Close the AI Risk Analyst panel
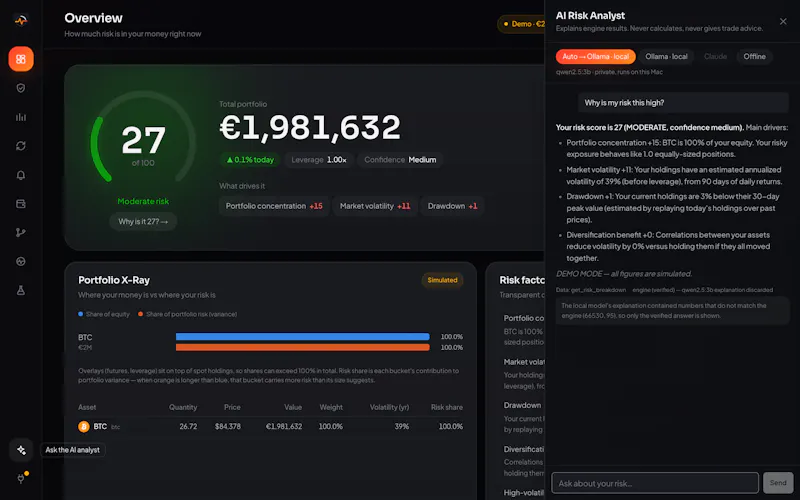Screen dimensions: 800x500 [783, 21]
